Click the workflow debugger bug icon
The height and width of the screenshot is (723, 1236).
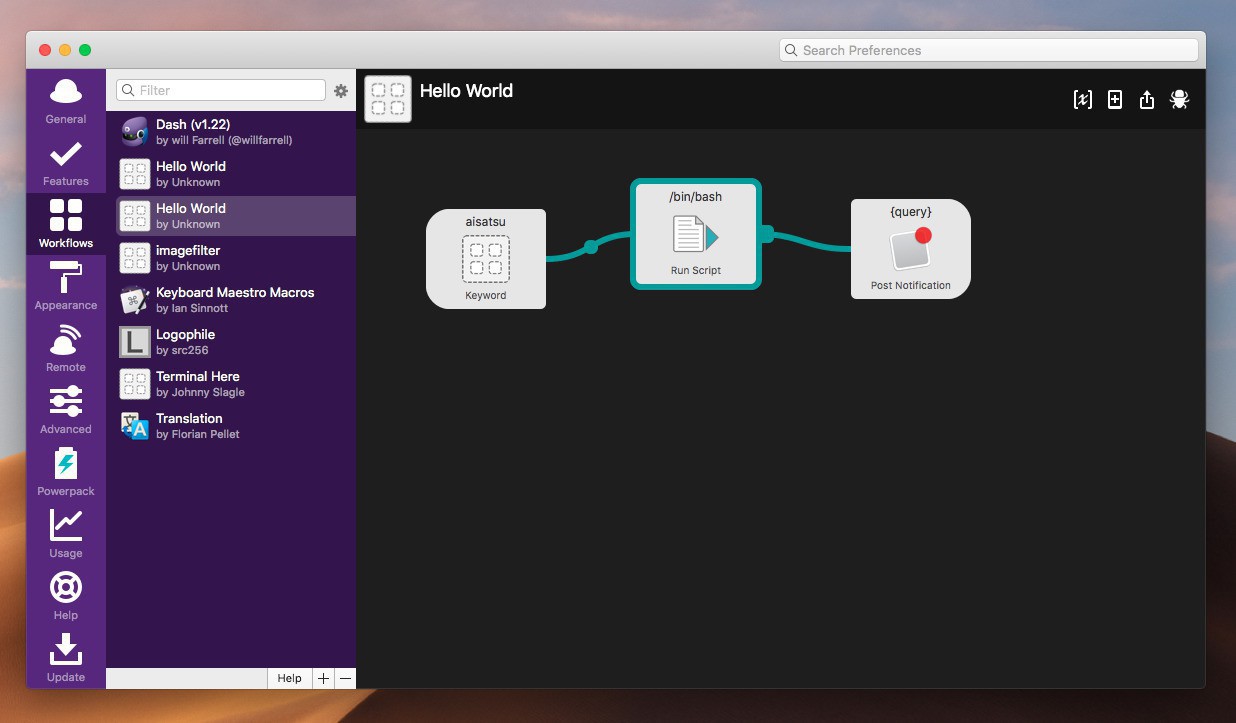coord(1179,99)
